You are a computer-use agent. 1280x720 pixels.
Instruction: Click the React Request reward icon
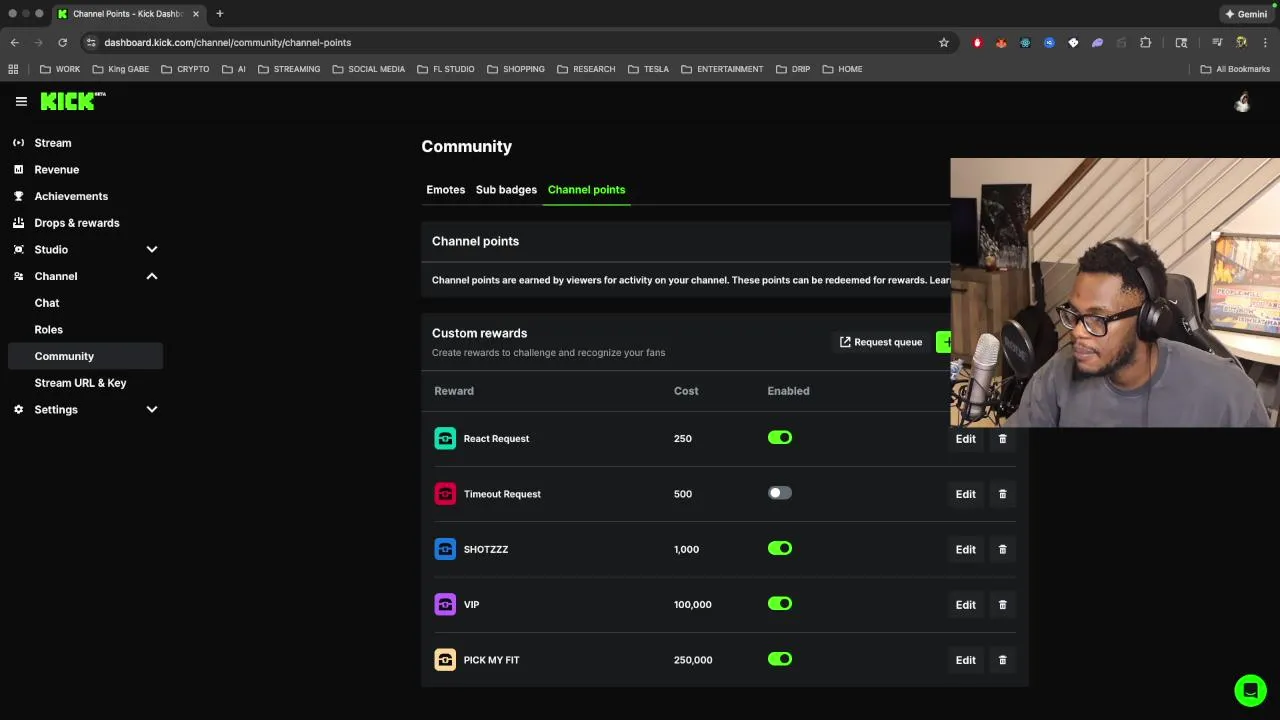(x=445, y=438)
